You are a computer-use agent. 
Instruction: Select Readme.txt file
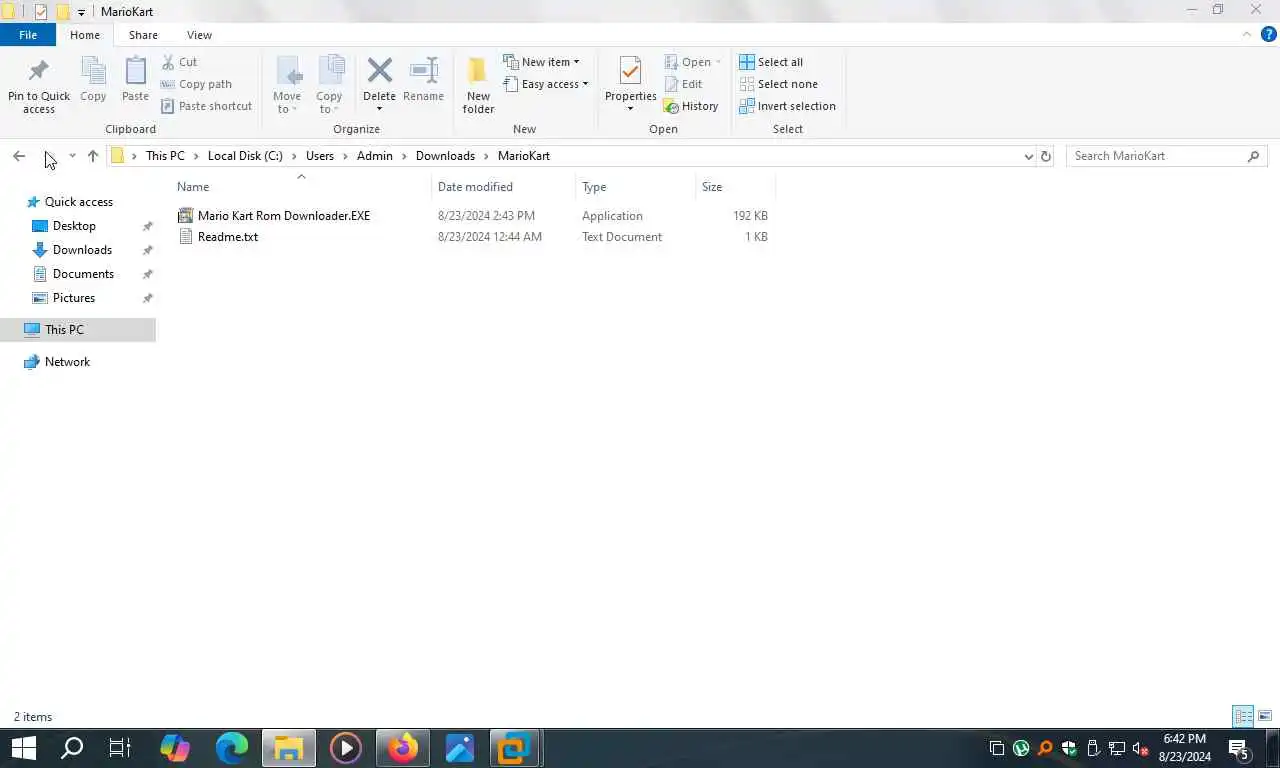228,237
